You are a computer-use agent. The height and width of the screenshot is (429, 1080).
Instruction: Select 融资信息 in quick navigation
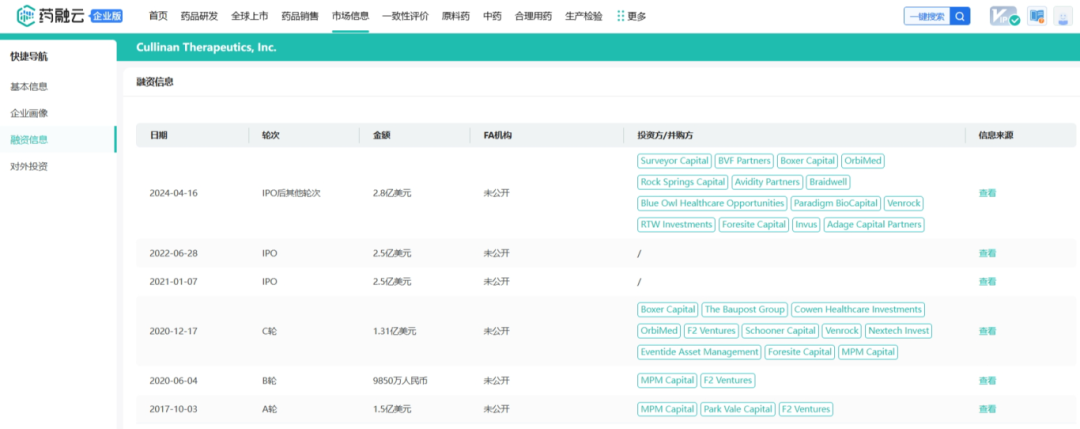point(29,140)
